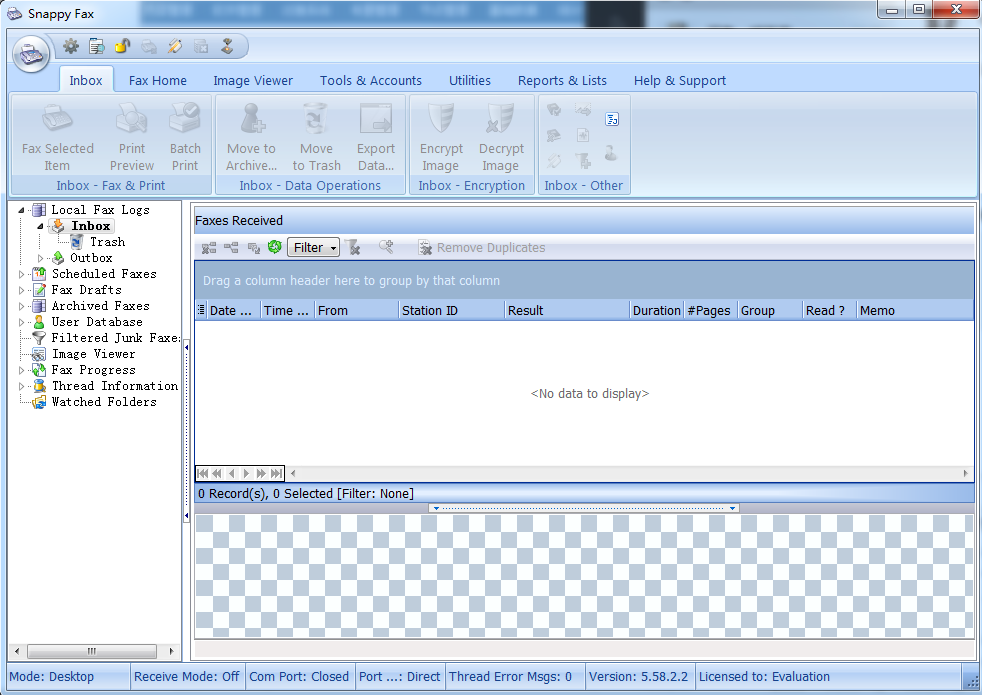Click the Snappy Fax application orb button

[31, 53]
